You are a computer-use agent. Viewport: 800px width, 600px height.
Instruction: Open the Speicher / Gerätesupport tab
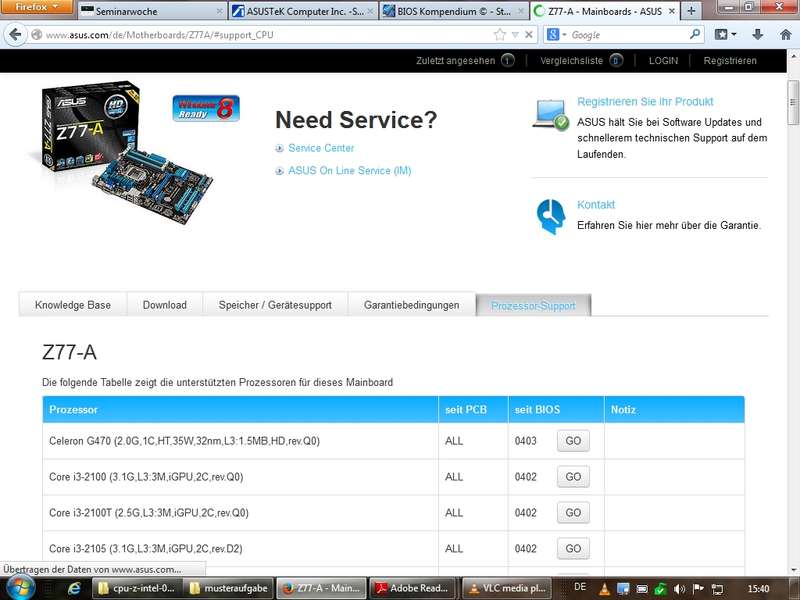coord(275,305)
